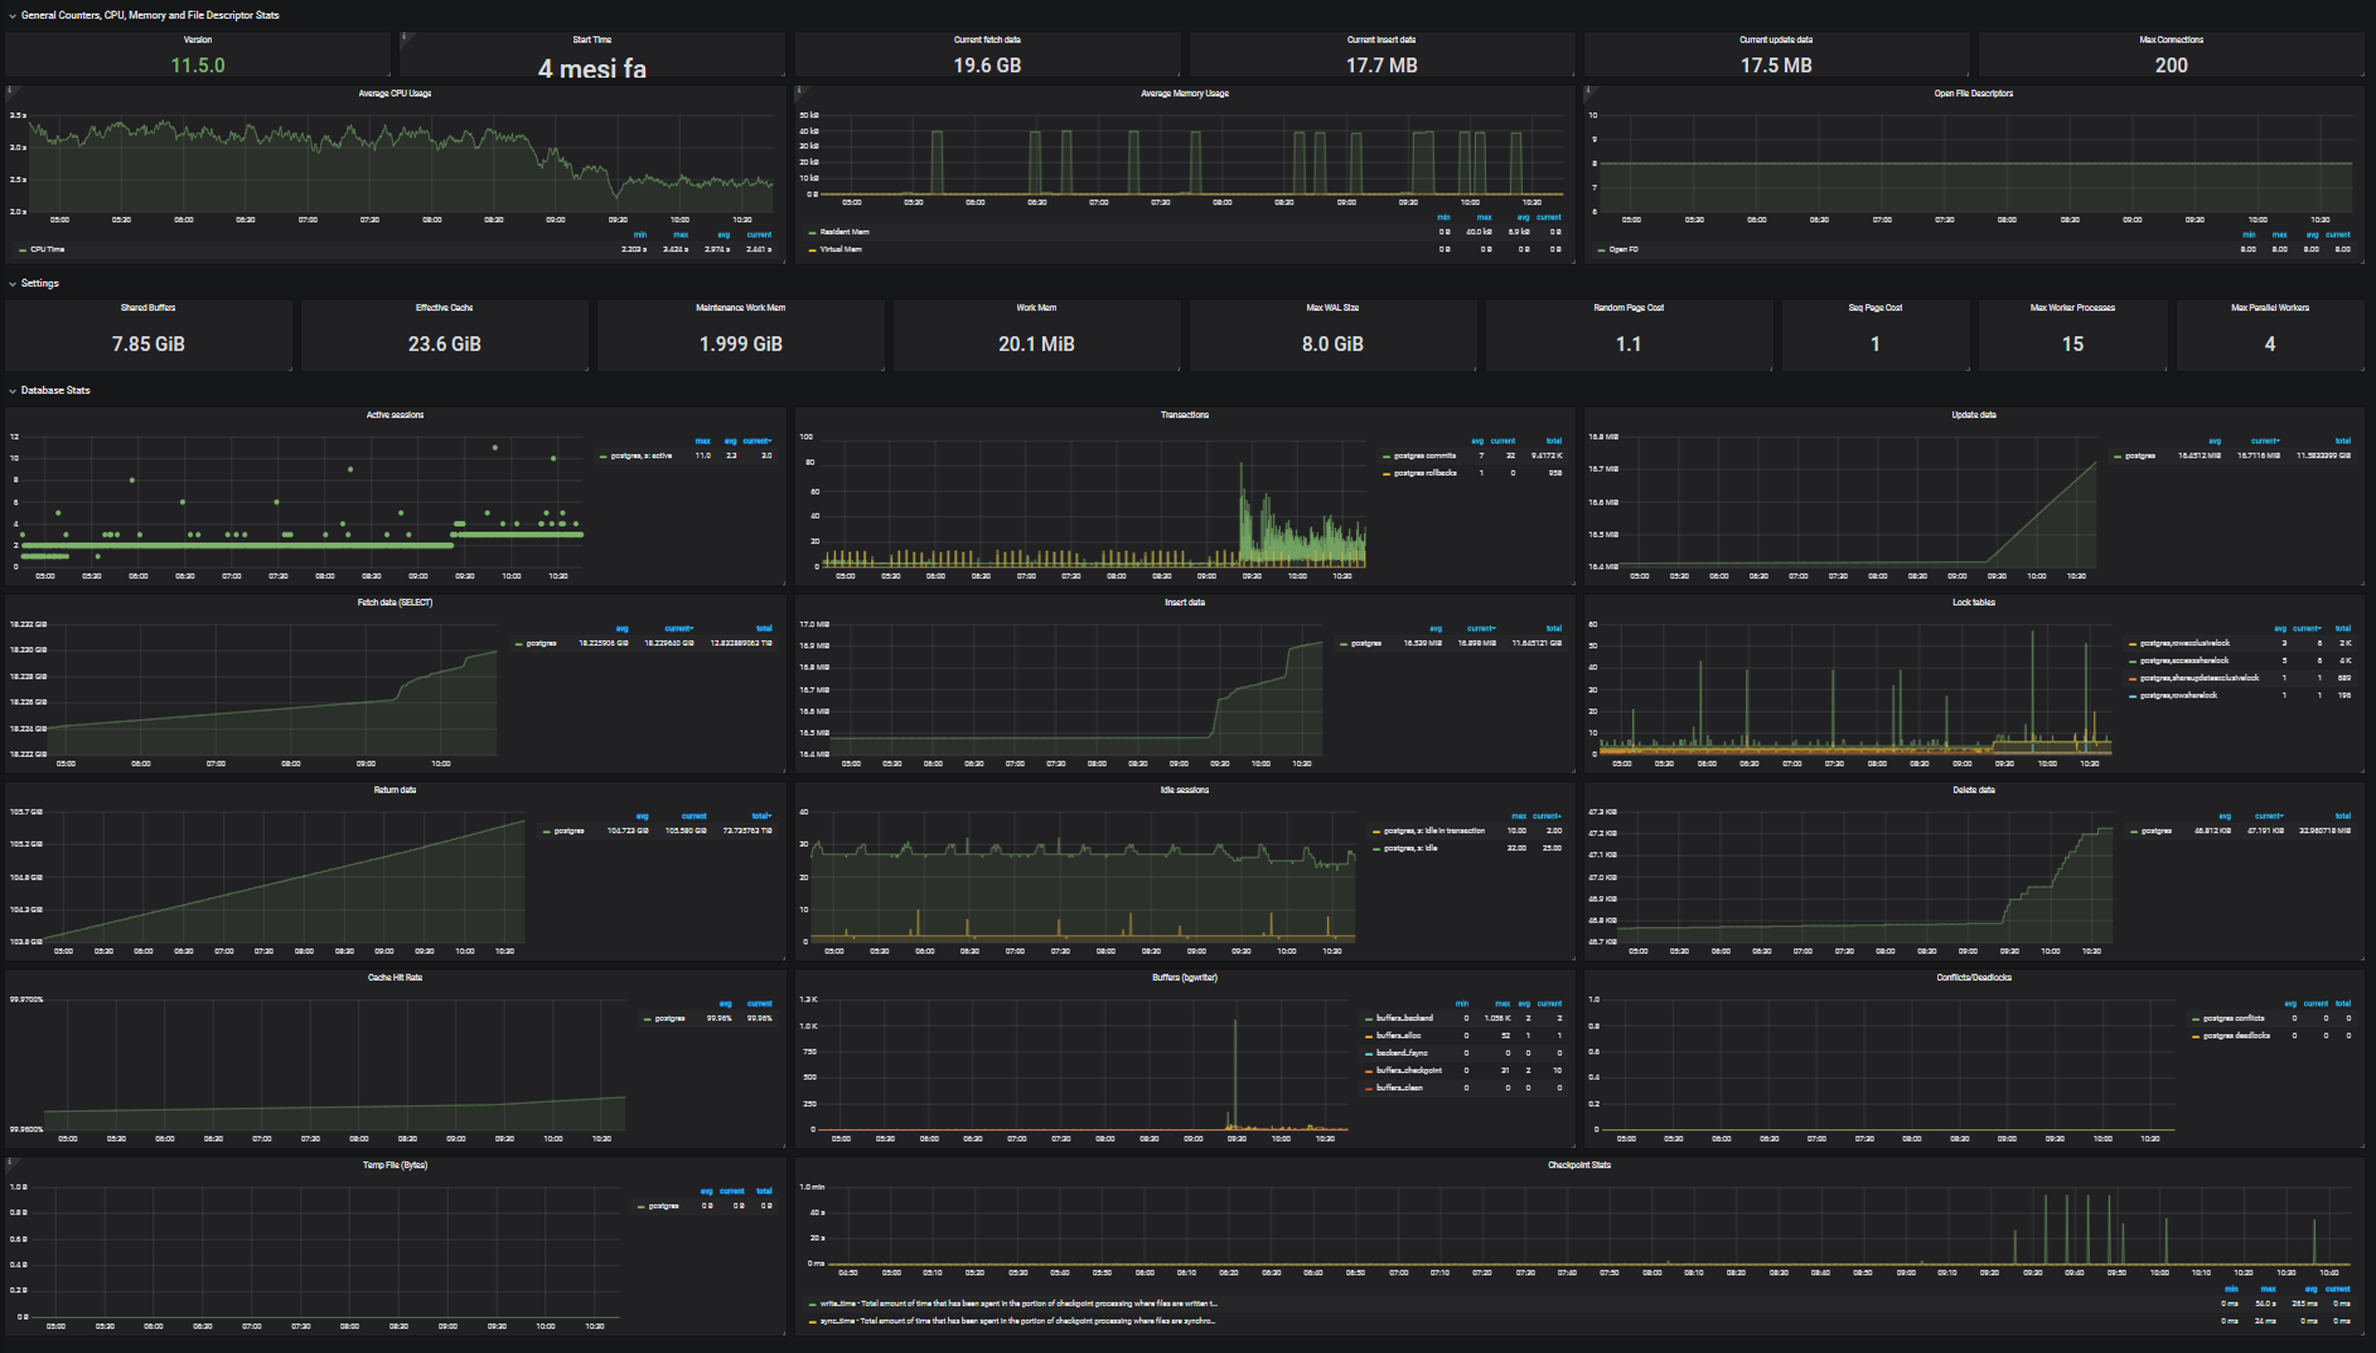Image resolution: width=2376 pixels, height=1353 pixels.
Task: Open the Fetch data (SELECT) title menu
Action: pyautogui.click(x=395, y=602)
